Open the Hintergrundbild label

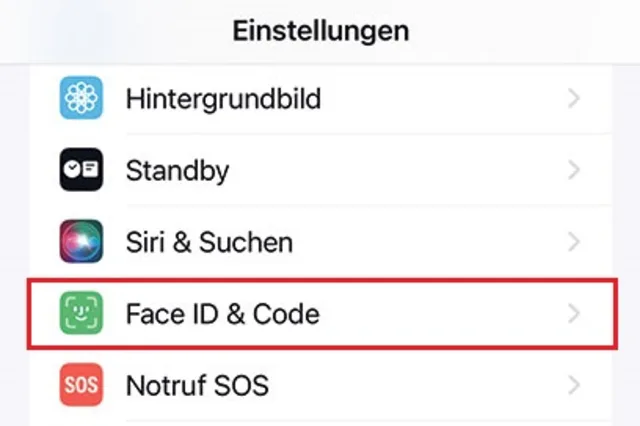[x=223, y=98]
